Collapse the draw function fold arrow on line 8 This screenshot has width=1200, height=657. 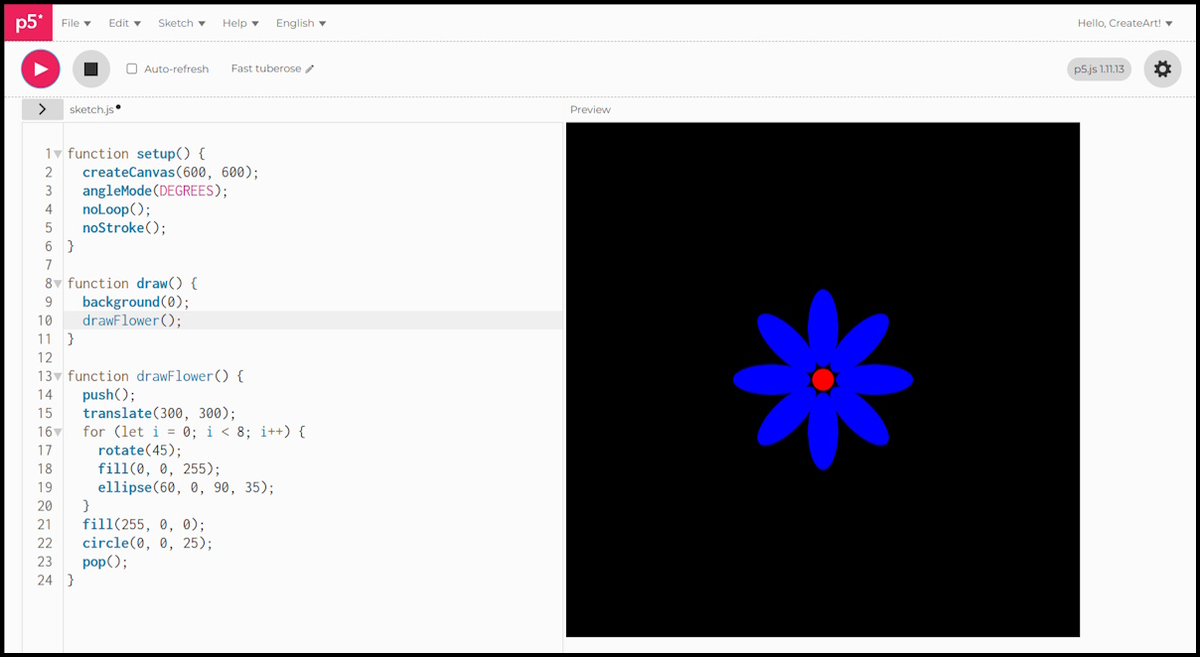click(x=58, y=284)
